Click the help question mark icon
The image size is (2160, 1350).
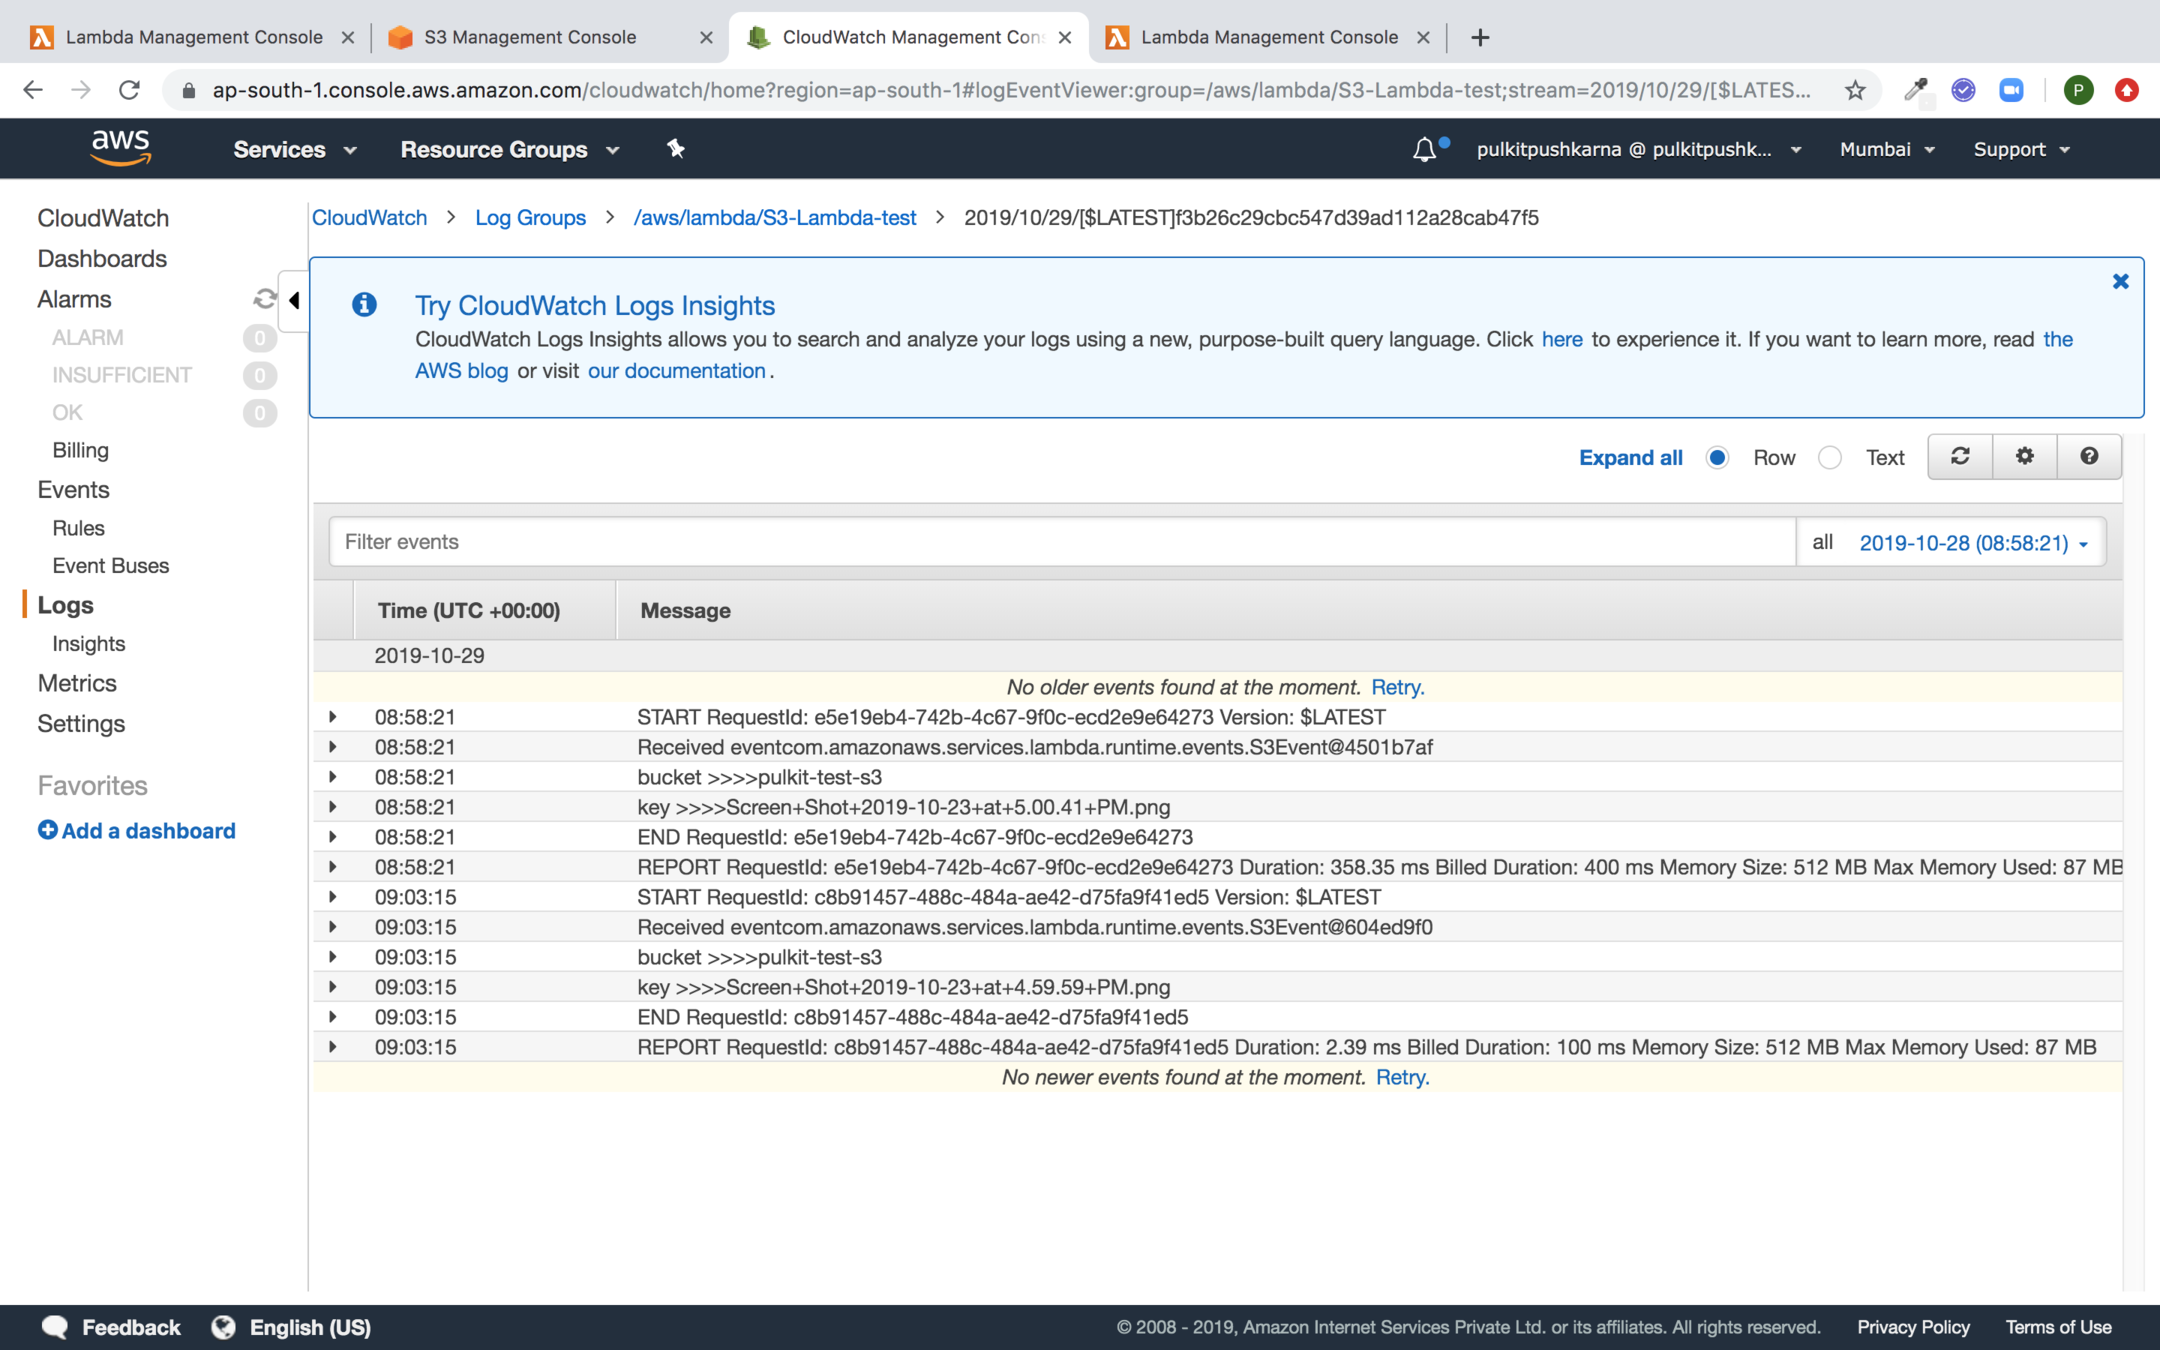pyautogui.click(x=2089, y=457)
